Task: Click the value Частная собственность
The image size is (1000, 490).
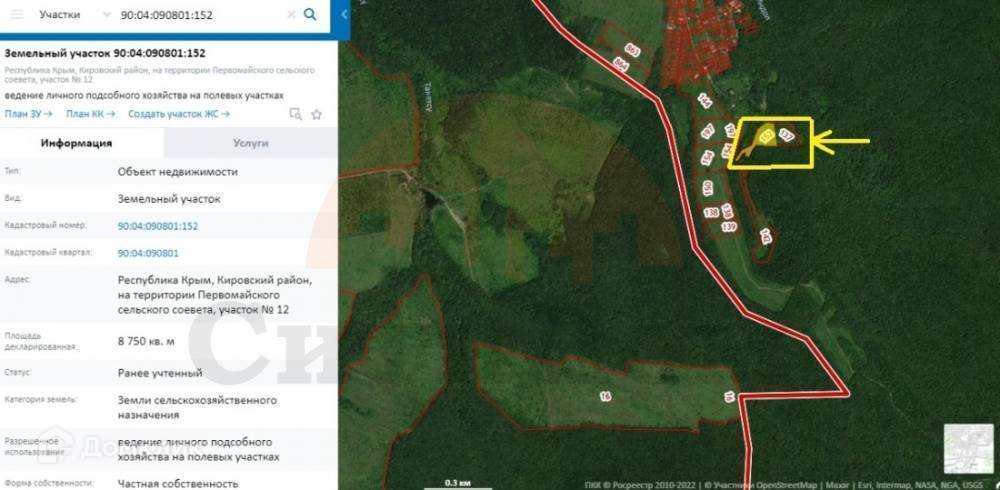Action: pos(178,483)
